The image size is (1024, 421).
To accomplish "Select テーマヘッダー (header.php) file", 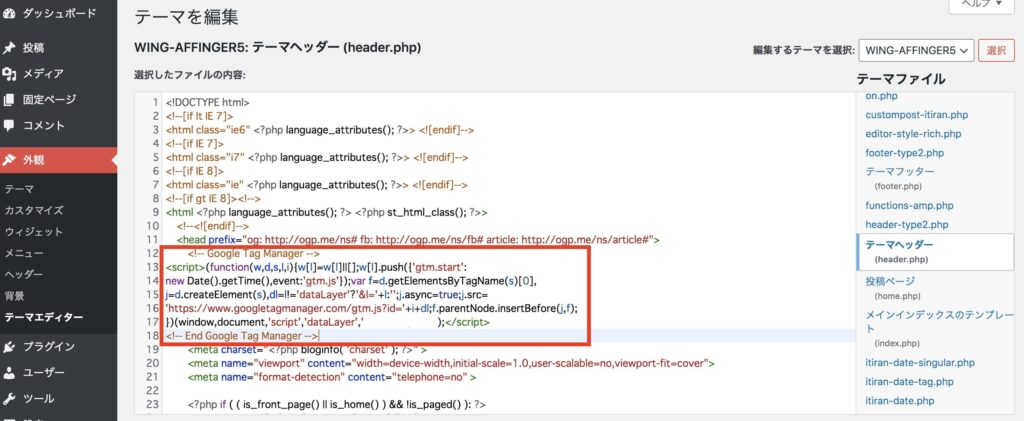I will tap(935, 252).
